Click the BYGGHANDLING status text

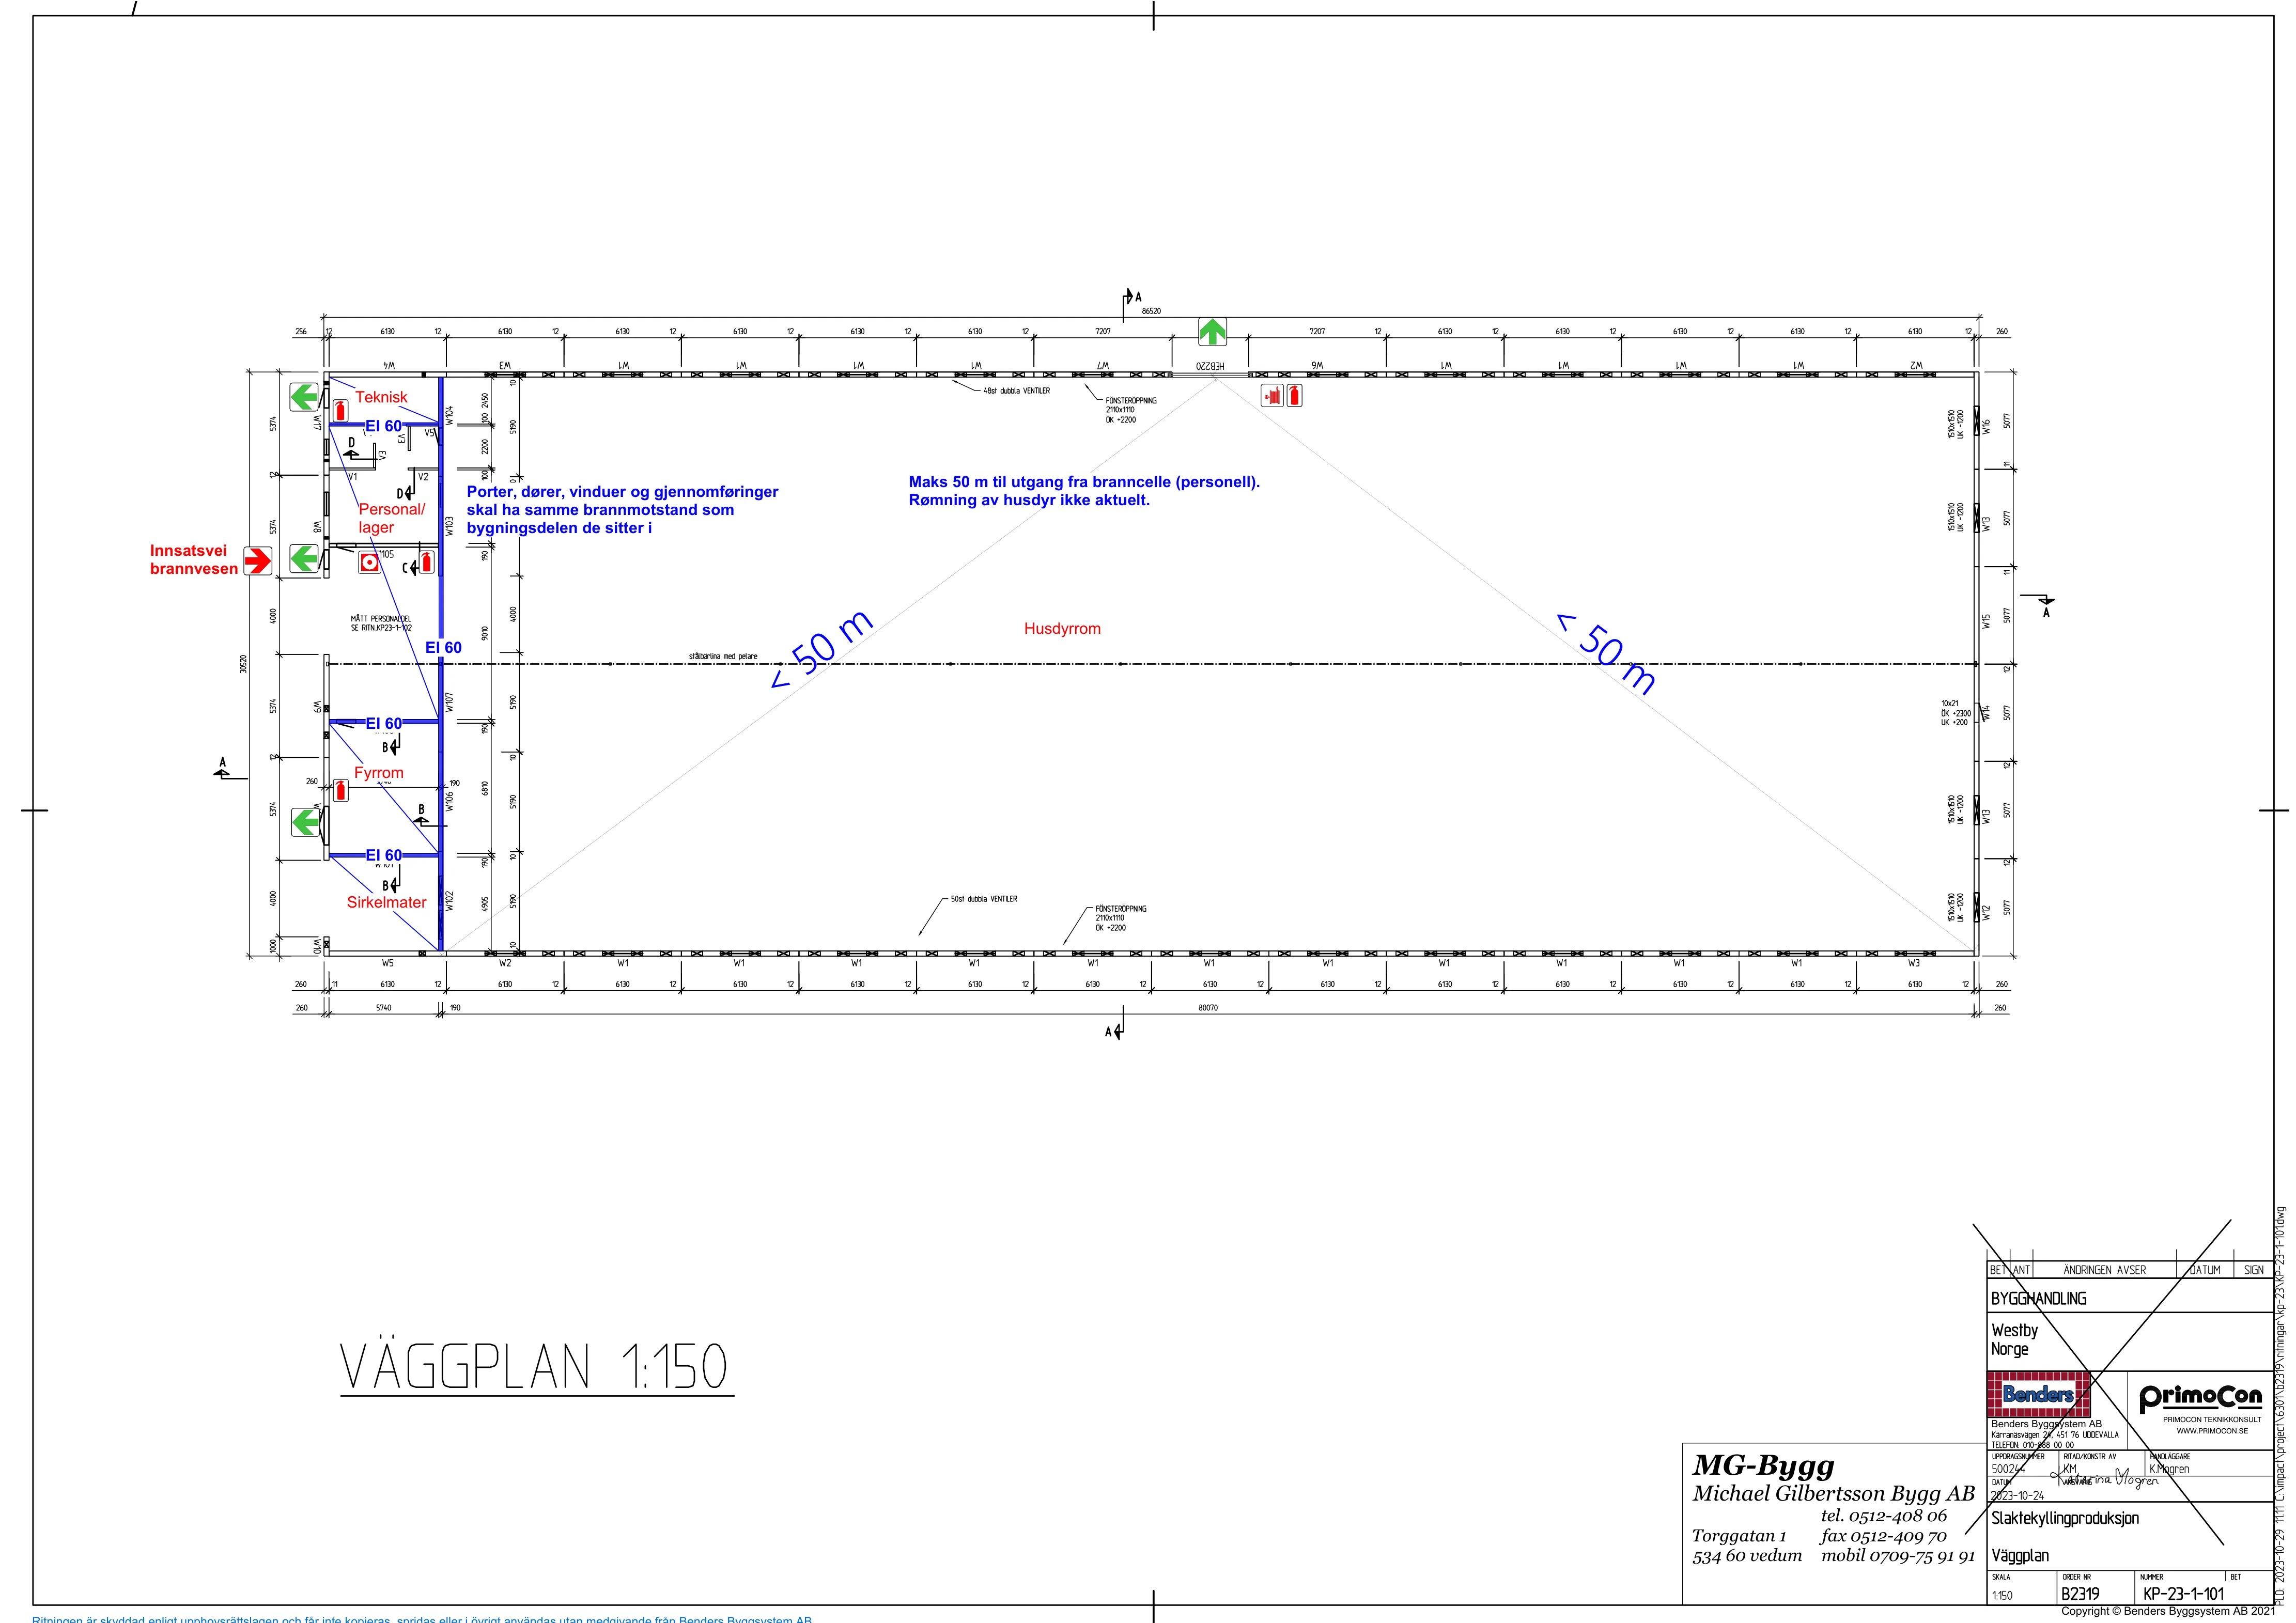(x=2039, y=1299)
